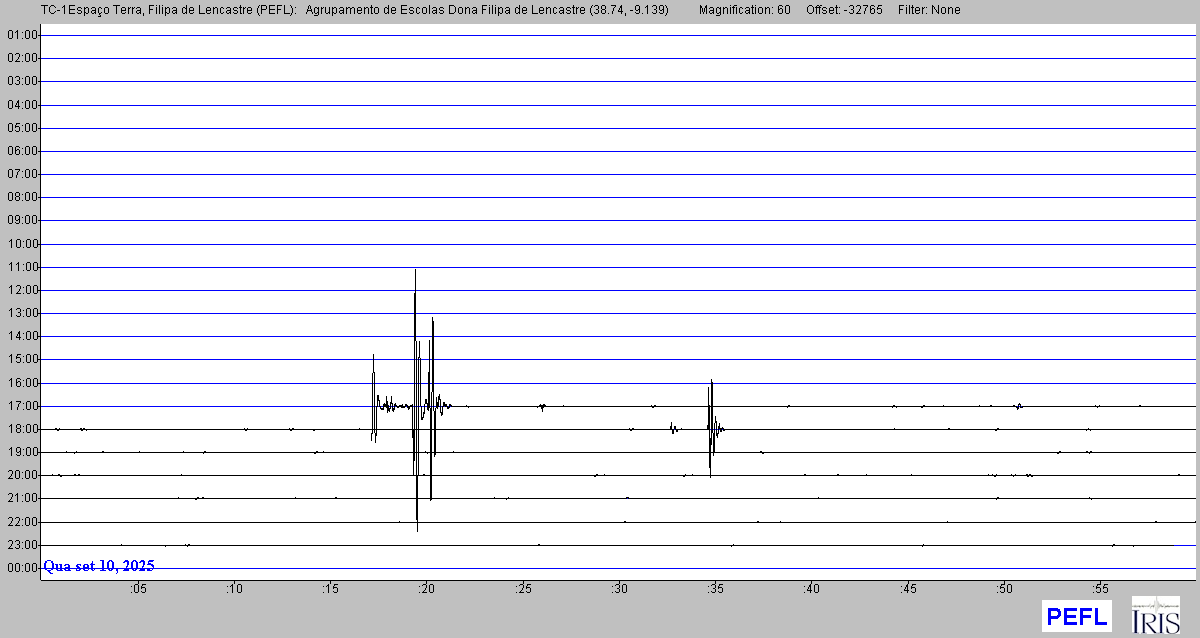Click the :30 minute axis tick label
This screenshot has width=1200, height=638.
pyautogui.click(x=619, y=589)
